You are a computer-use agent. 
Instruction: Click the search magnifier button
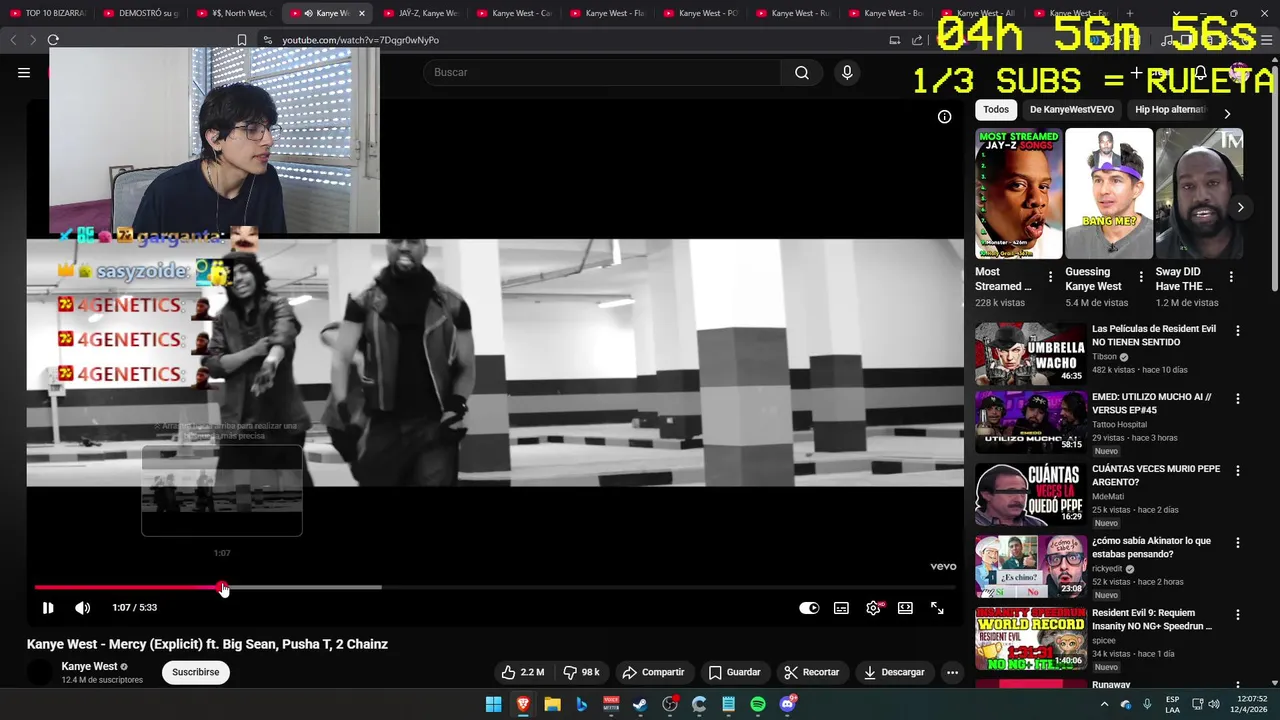tap(802, 72)
